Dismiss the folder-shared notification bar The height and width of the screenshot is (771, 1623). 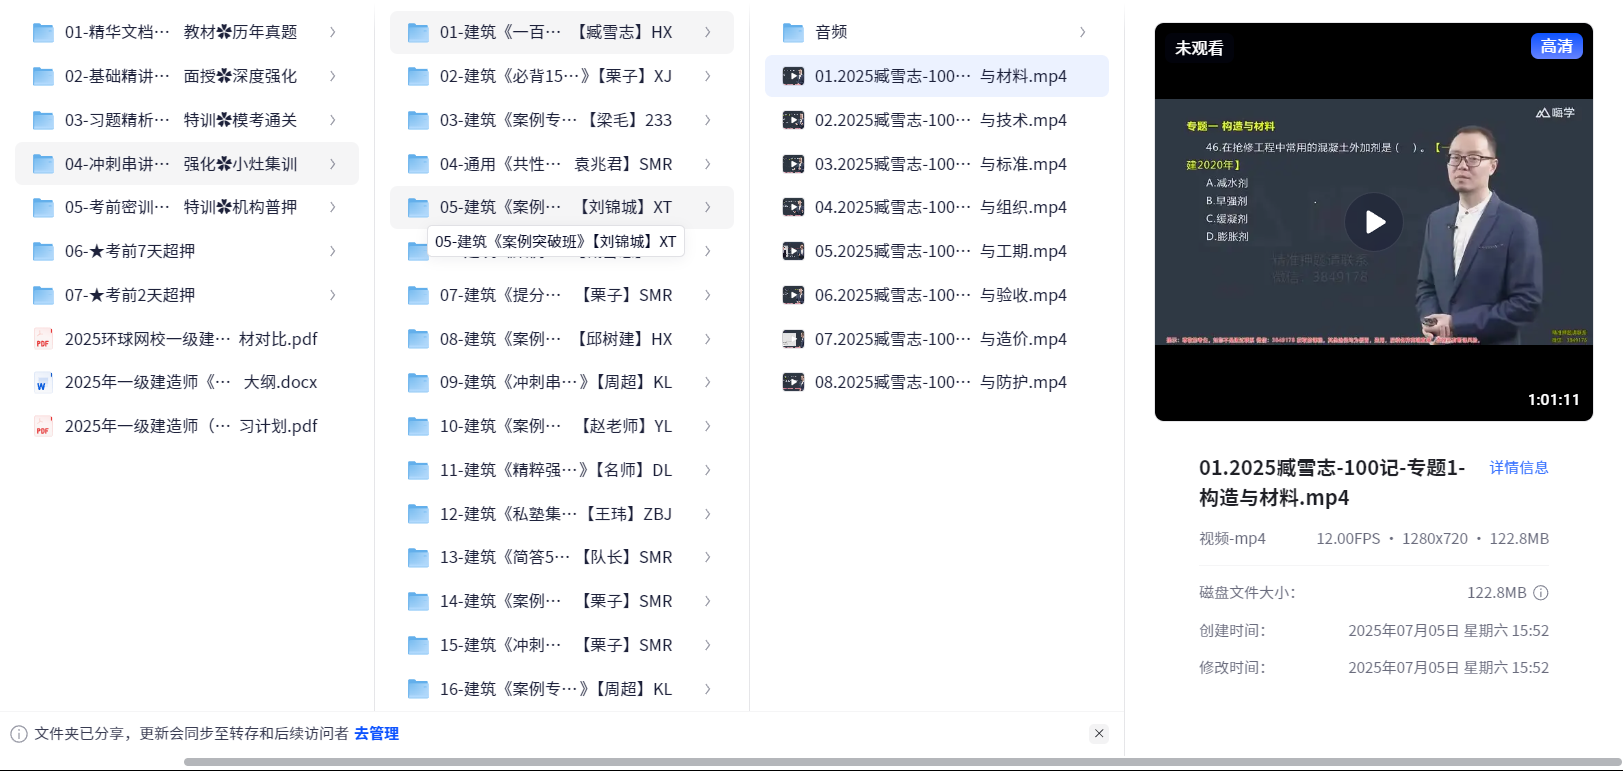click(1099, 733)
